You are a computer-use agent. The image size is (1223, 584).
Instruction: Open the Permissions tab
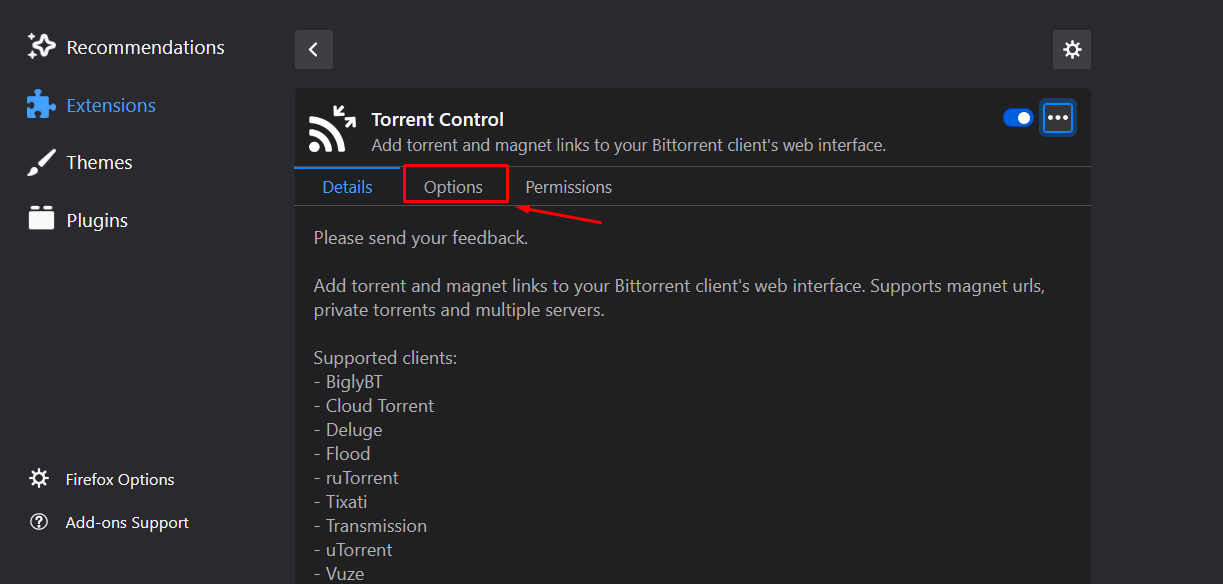567,186
